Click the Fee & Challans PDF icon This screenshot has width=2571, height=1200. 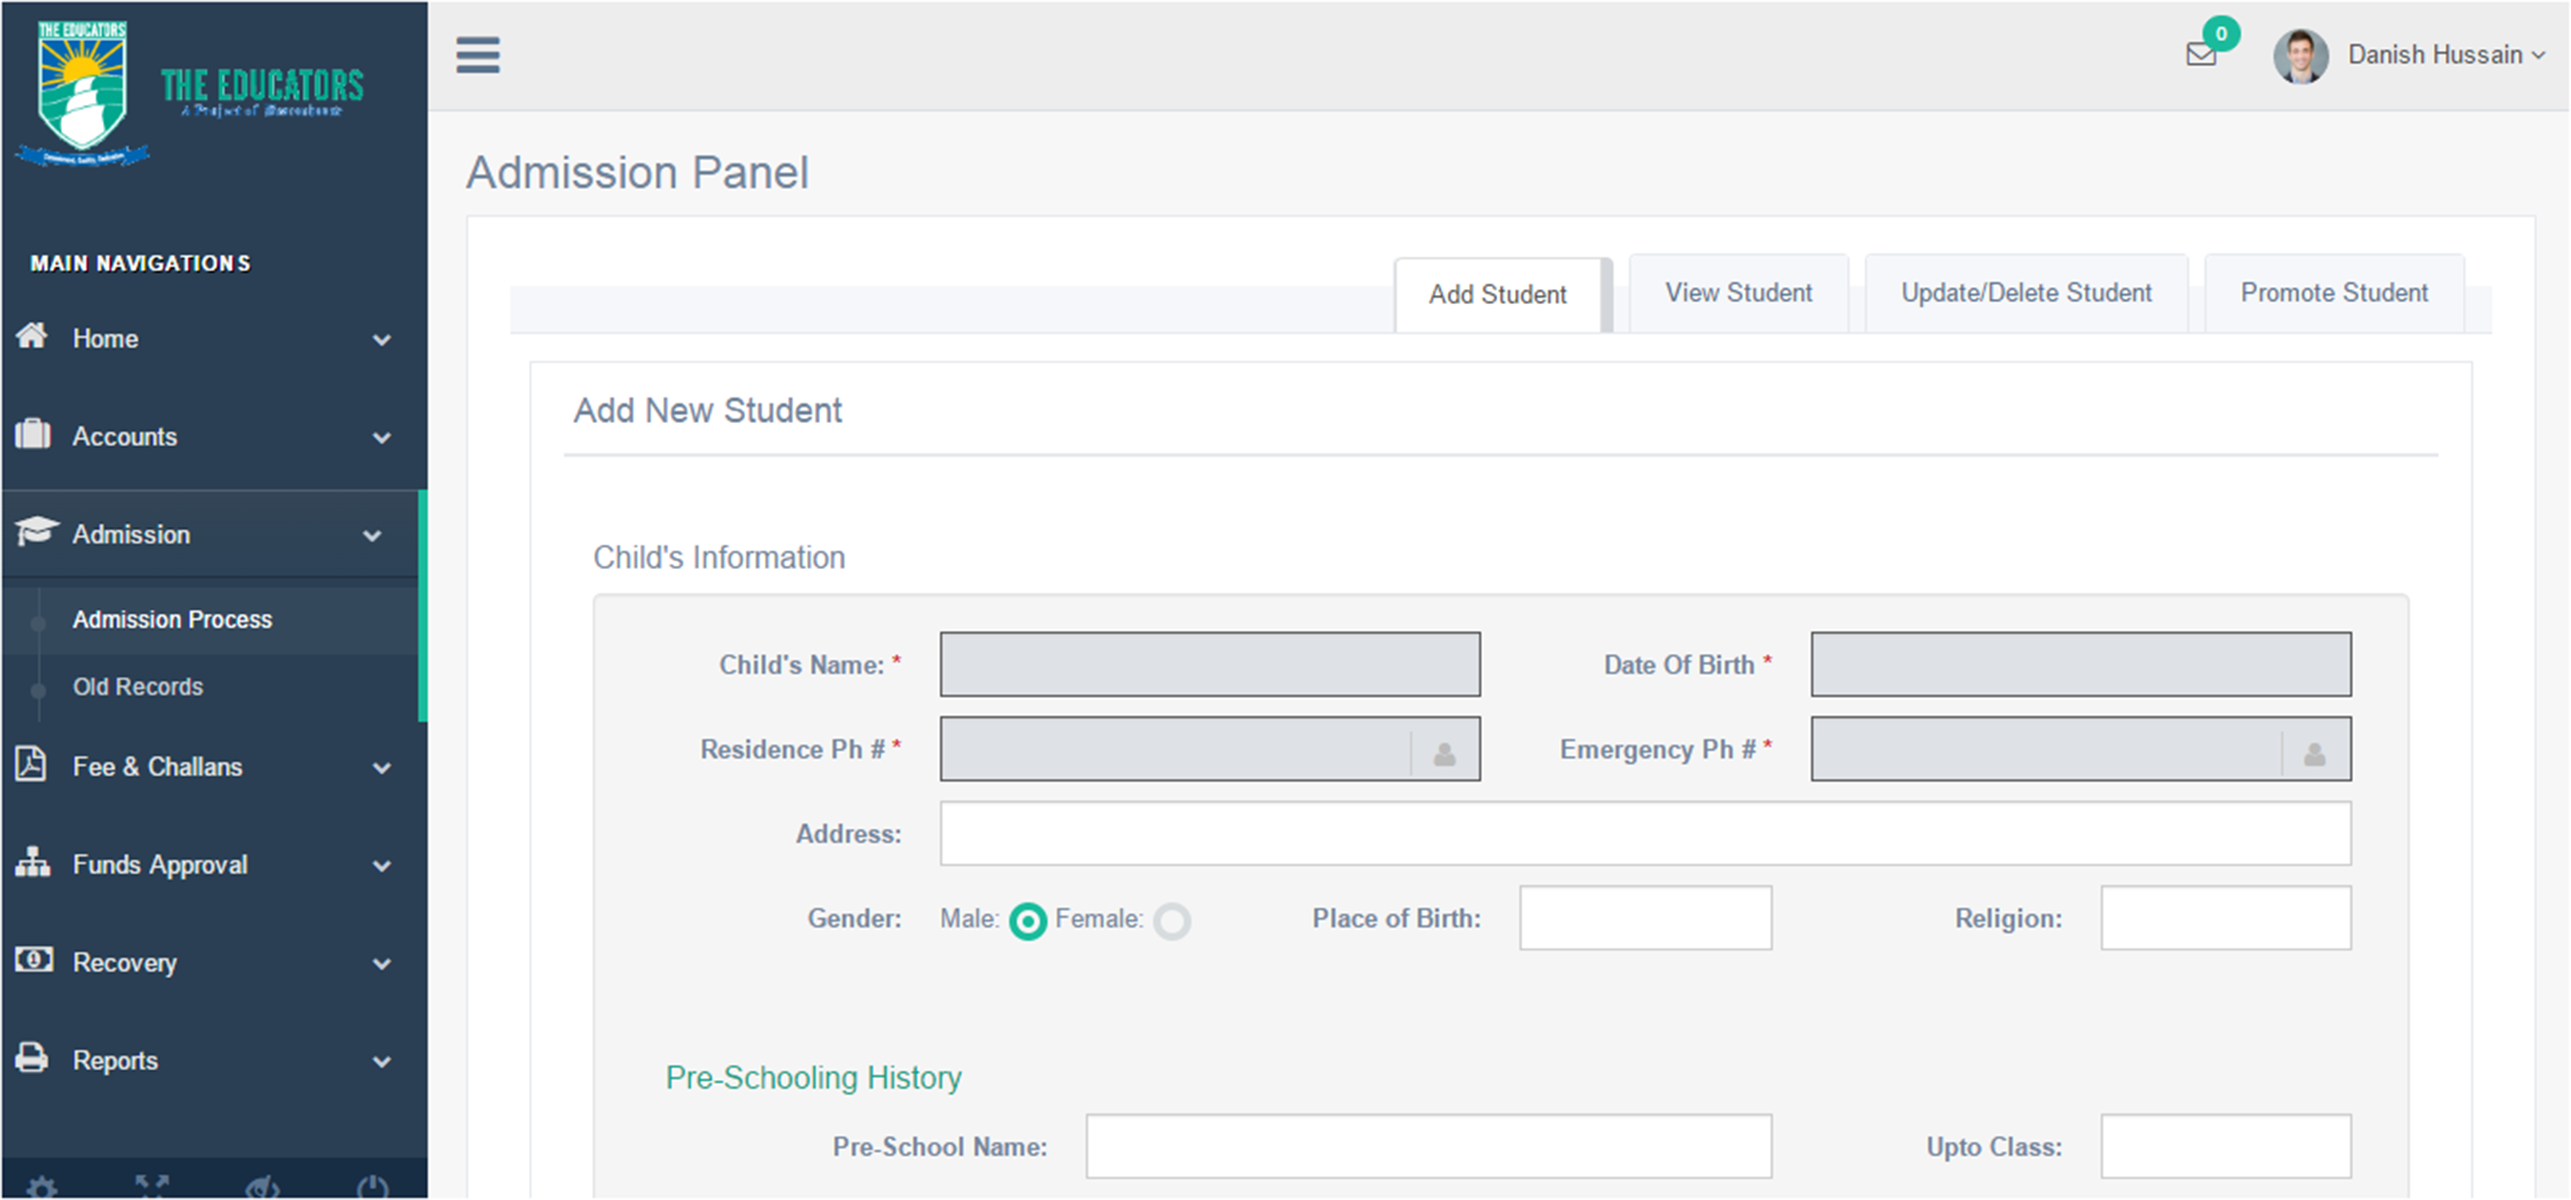click(31, 764)
